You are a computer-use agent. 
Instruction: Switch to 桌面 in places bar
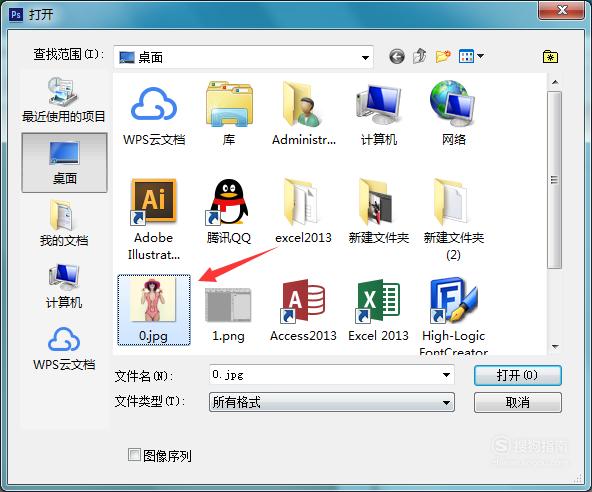tap(65, 162)
